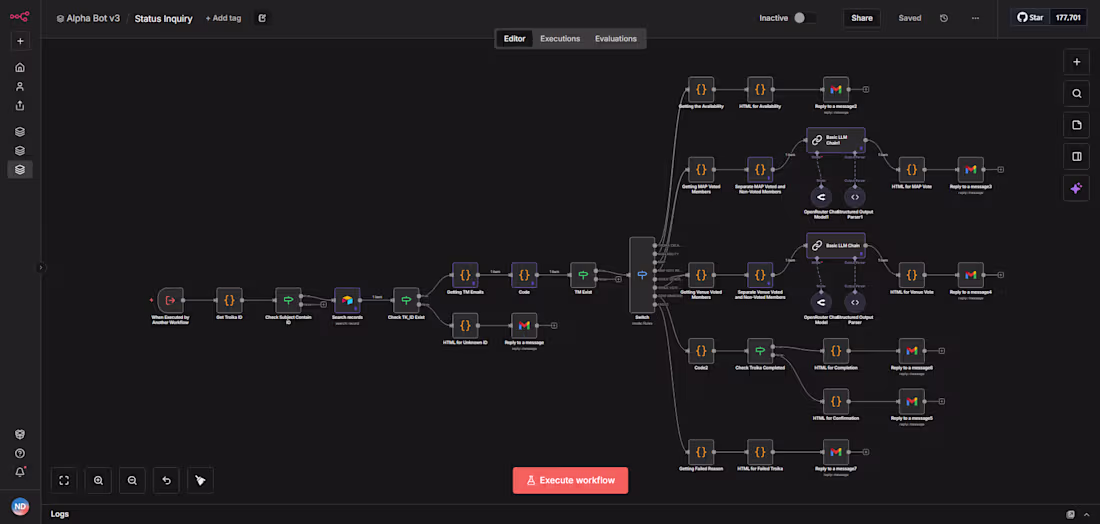The height and width of the screenshot is (524, 1100).
Task: Open workflow history clock icon
Action: point(944,18)
